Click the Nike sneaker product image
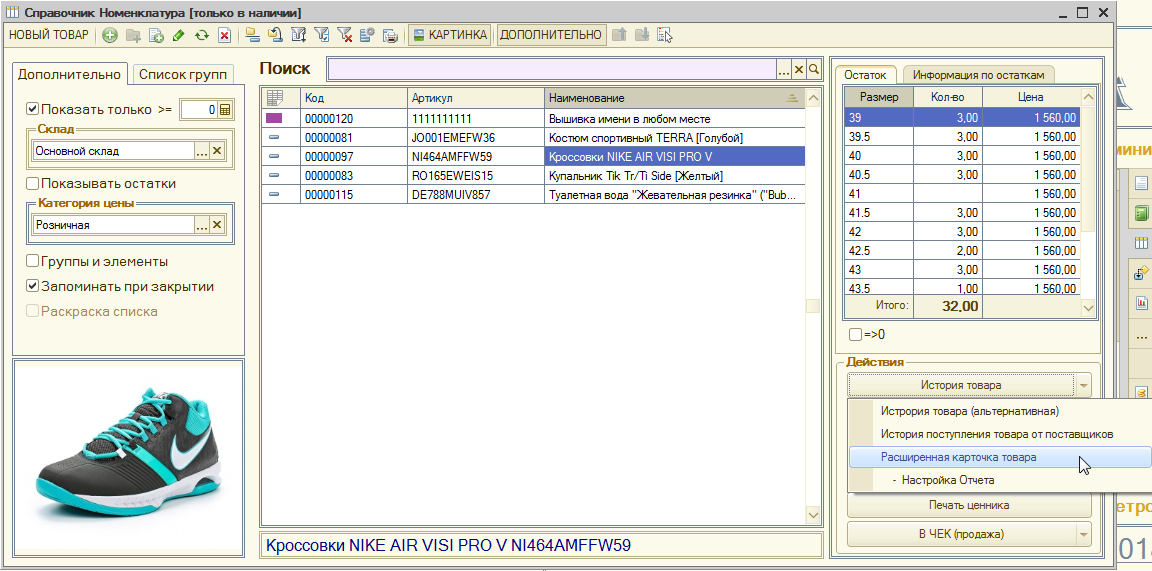The image size is (1152, 571). (128, 455)
